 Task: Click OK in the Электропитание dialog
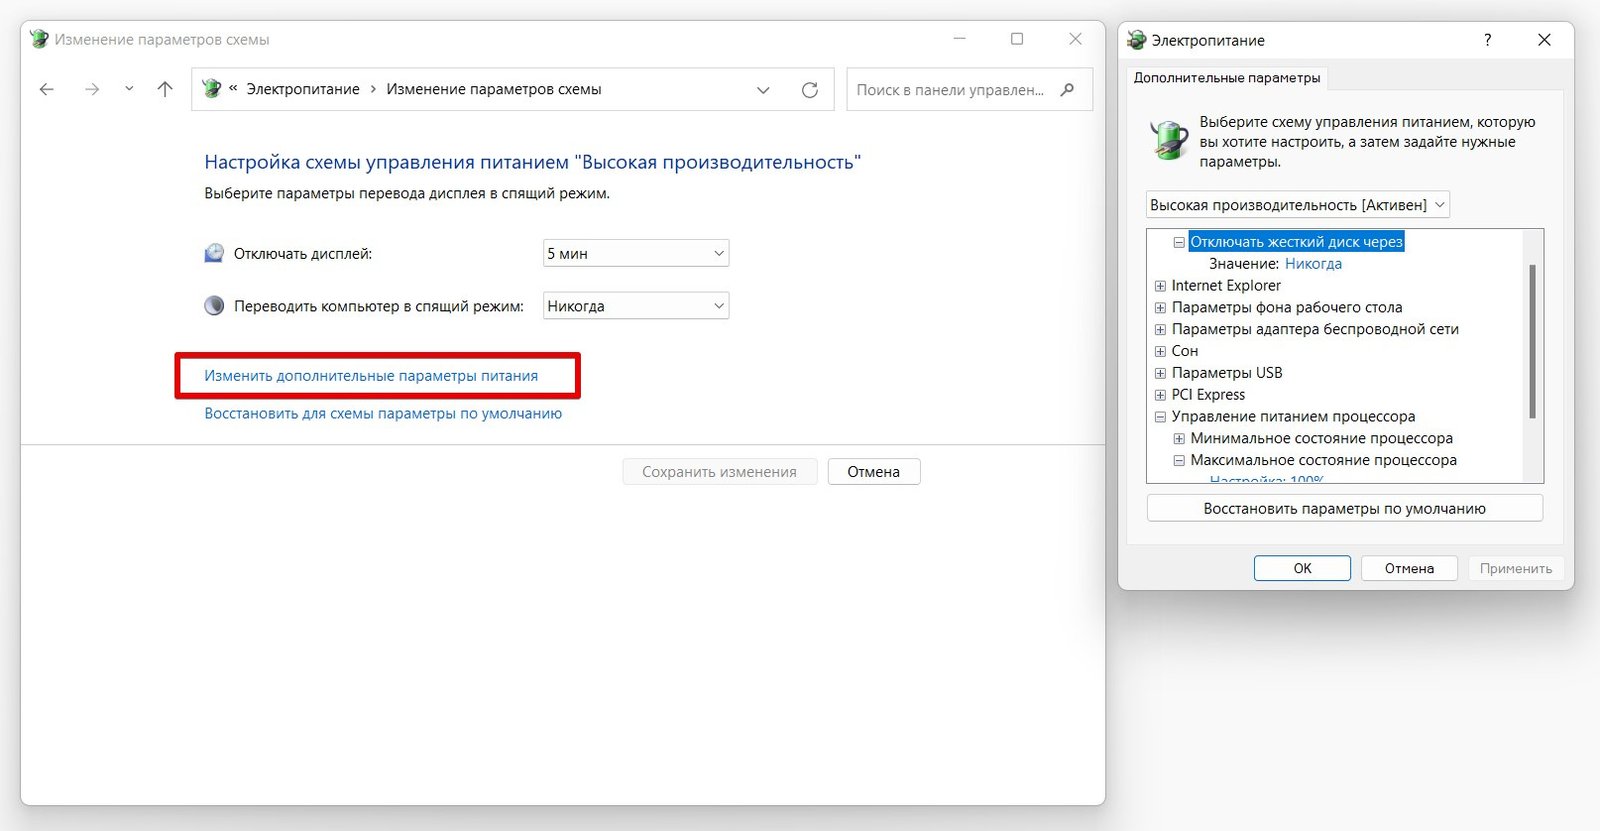pyautogui.click(x=1302, y=568)
